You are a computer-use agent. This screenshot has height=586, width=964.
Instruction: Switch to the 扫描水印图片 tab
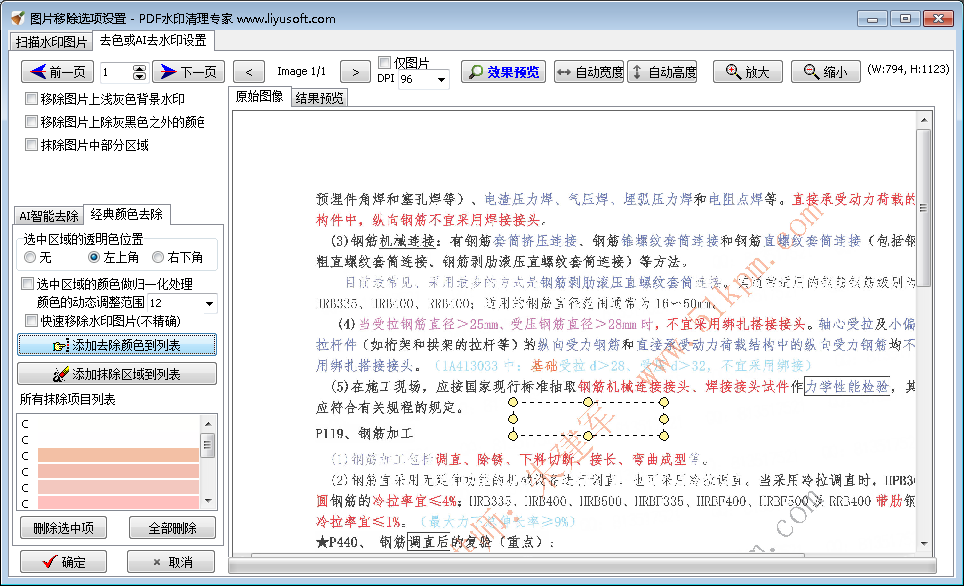(53, 41)
